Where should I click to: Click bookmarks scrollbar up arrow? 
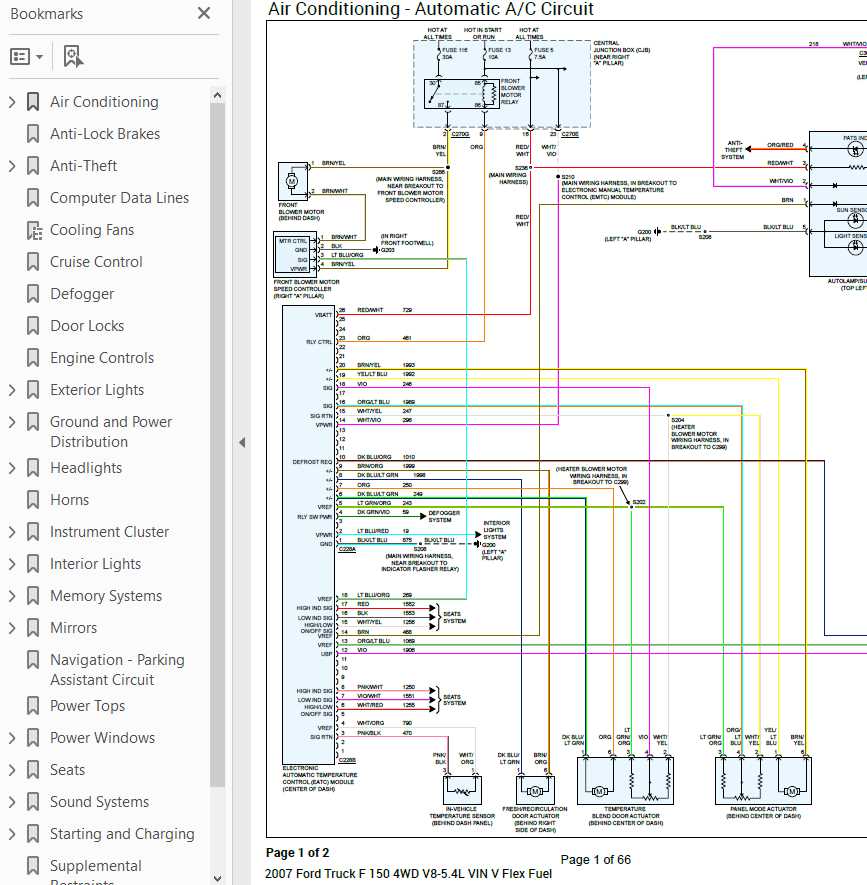click(x=217, y=95)
